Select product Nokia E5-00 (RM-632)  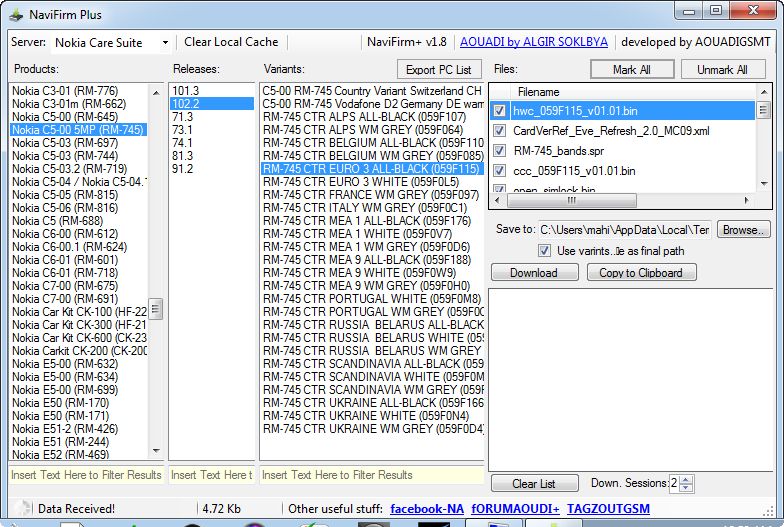[x=78, y=364]
